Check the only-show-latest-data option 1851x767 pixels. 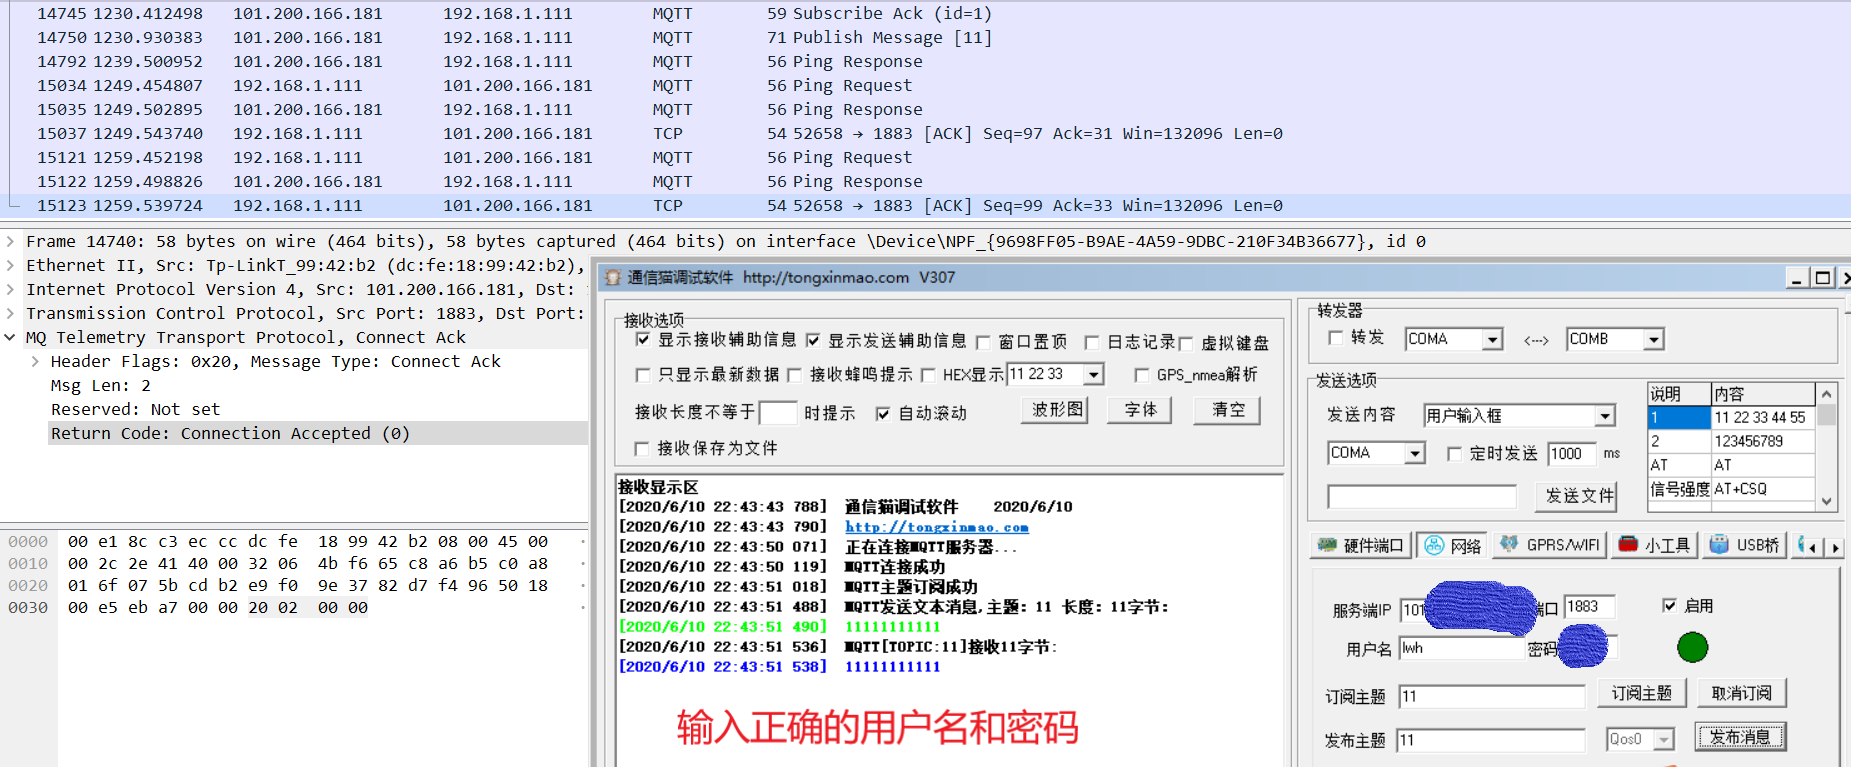tap(643, 375)
